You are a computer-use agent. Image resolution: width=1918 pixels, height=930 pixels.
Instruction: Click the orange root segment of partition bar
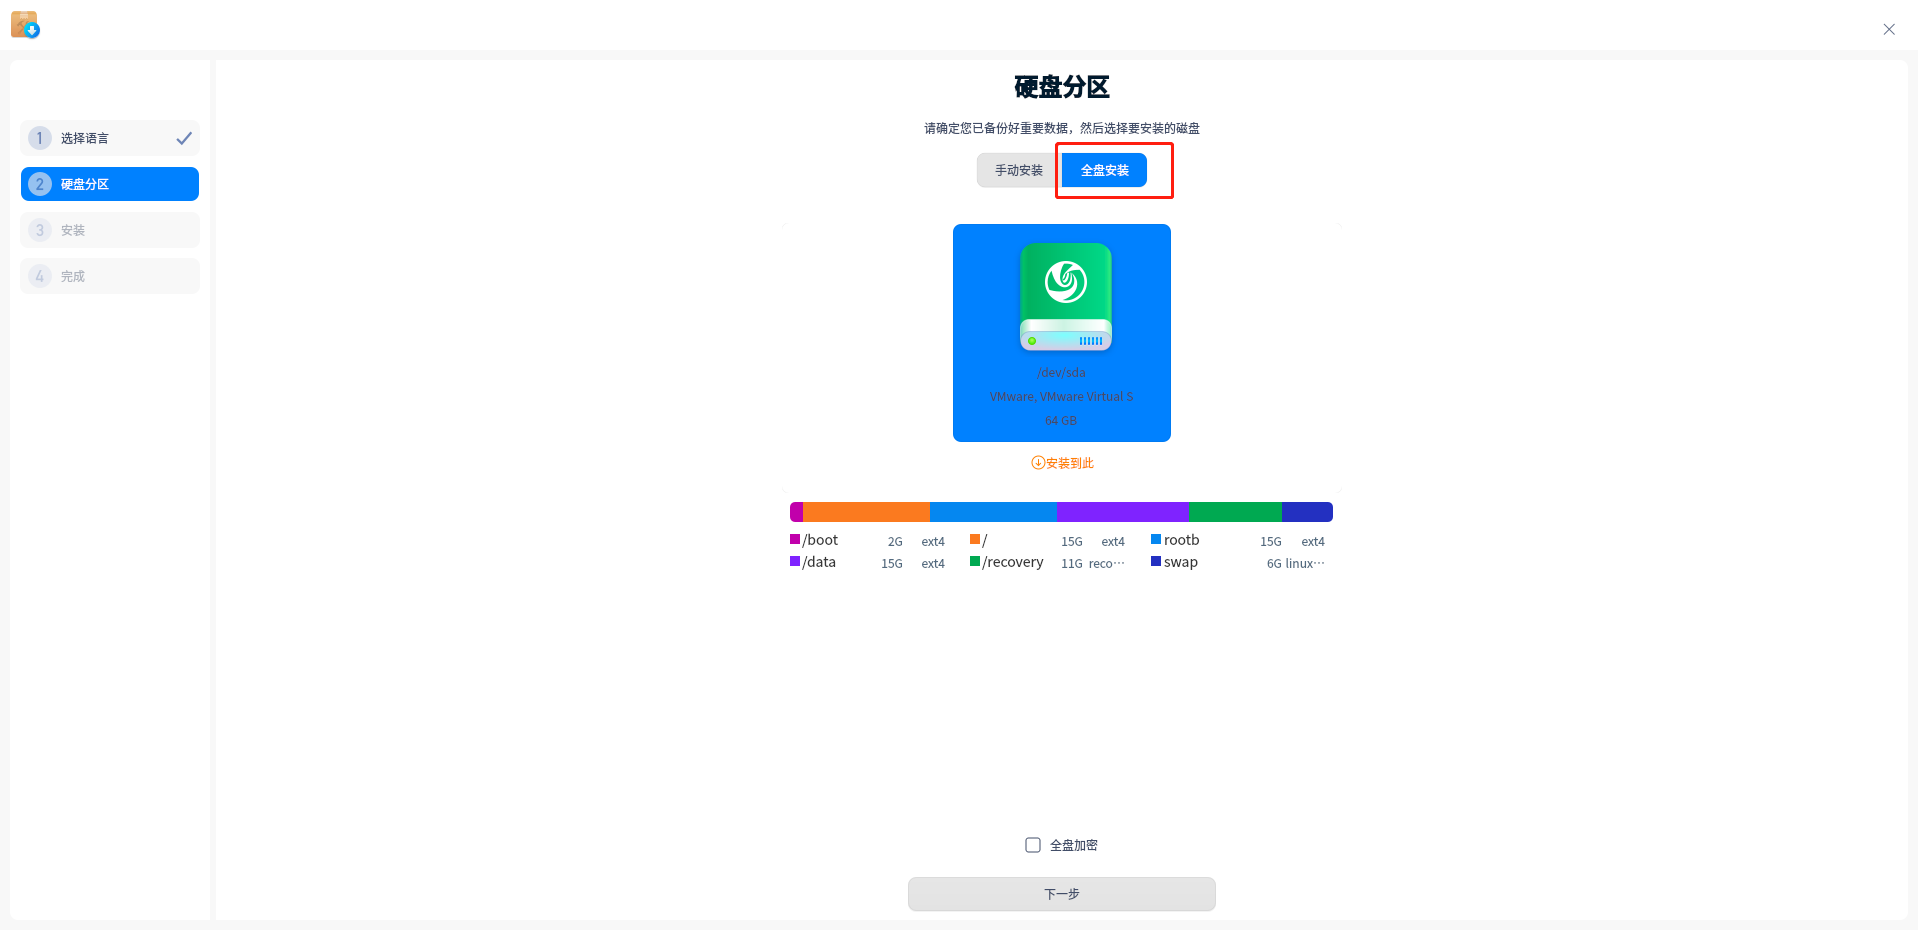coord(867,512)
